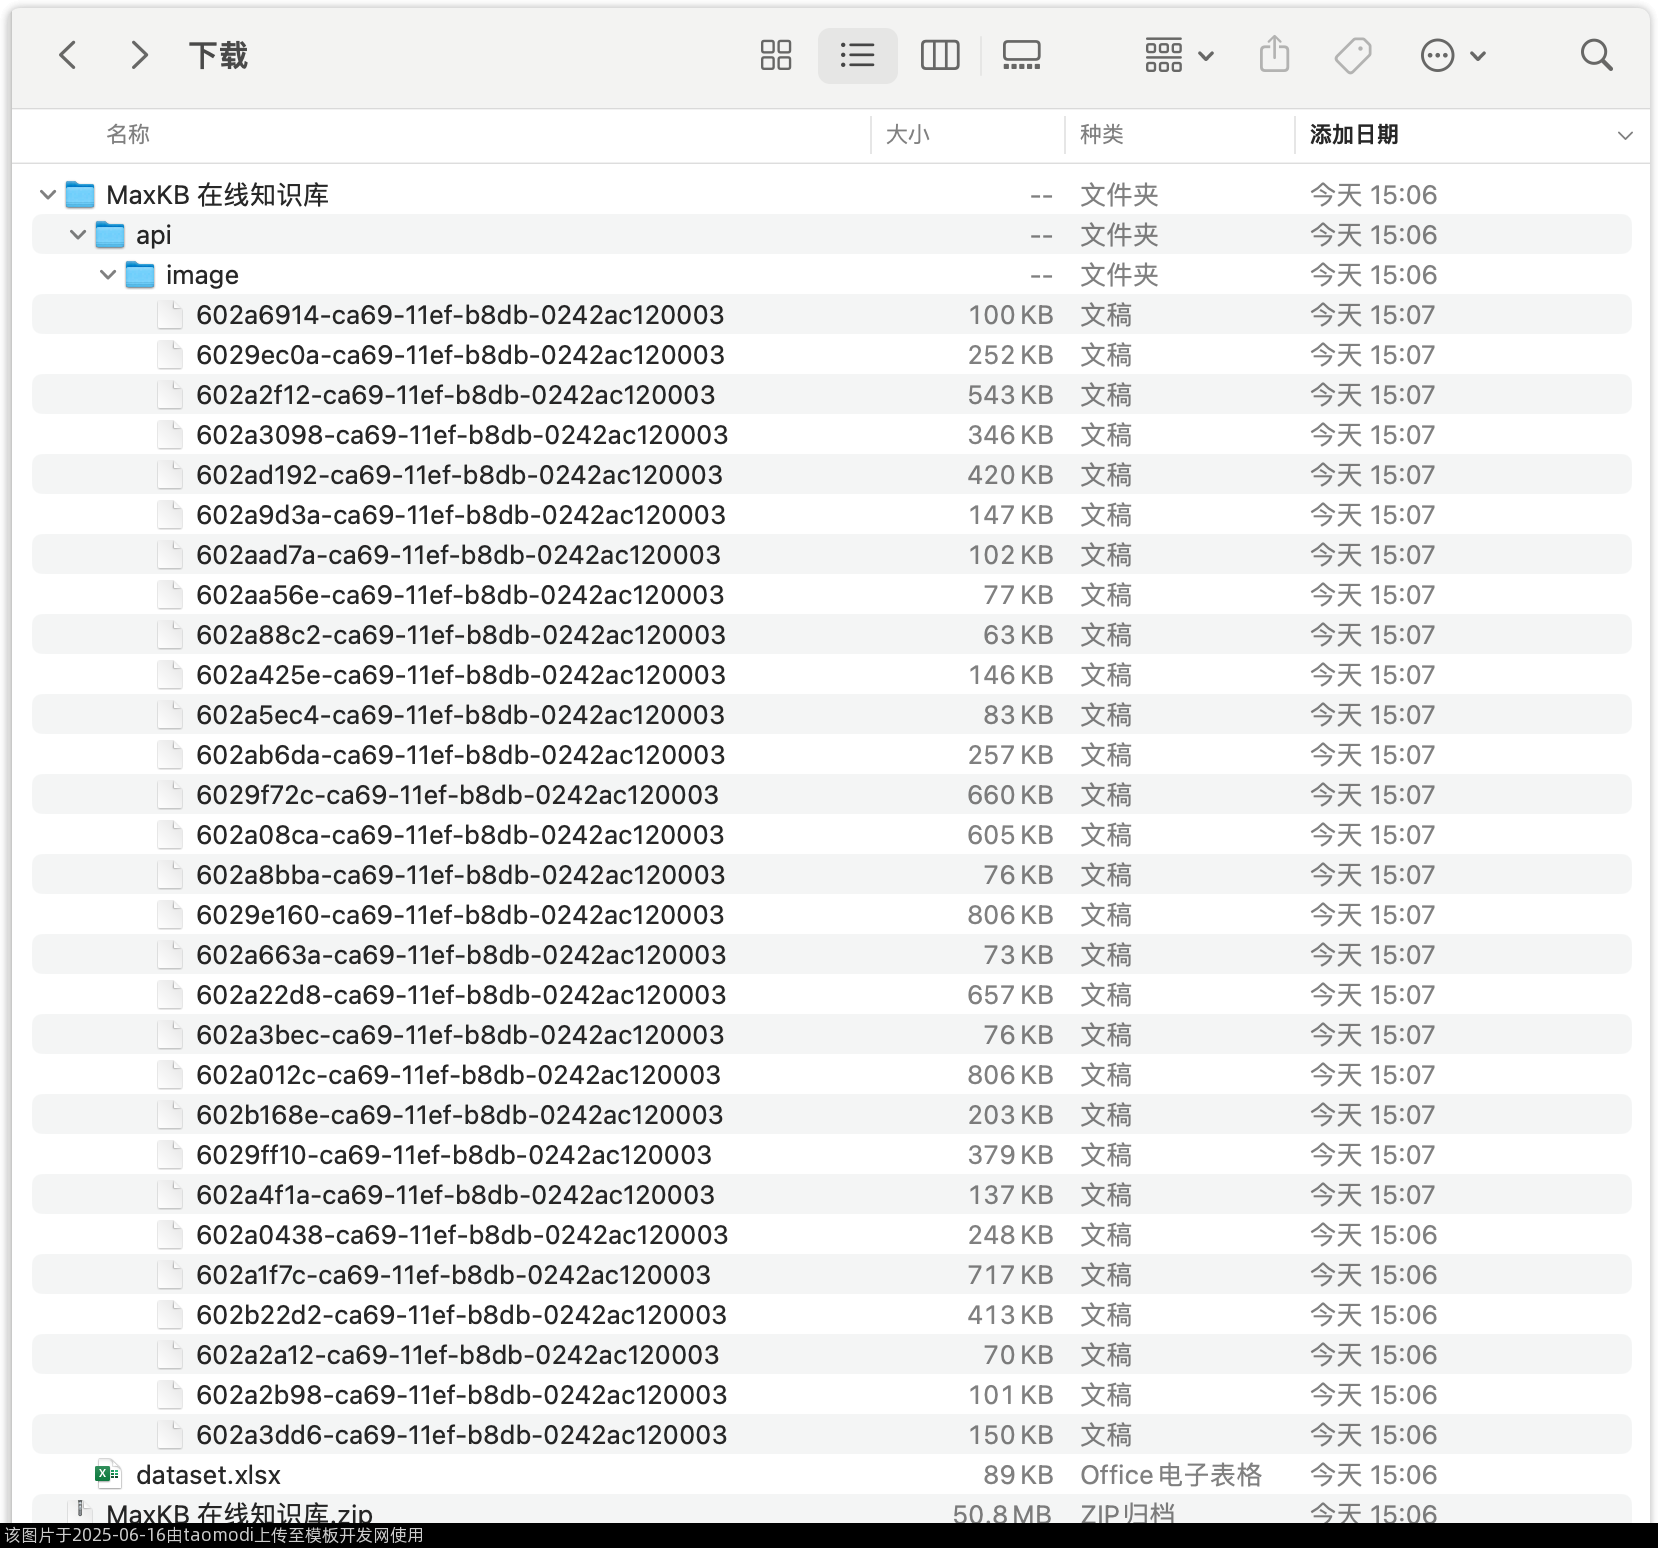The image size is (1658, 1548).
Task: Open the more actions ellipsis menu
Action: click(x=1452, y=55)
